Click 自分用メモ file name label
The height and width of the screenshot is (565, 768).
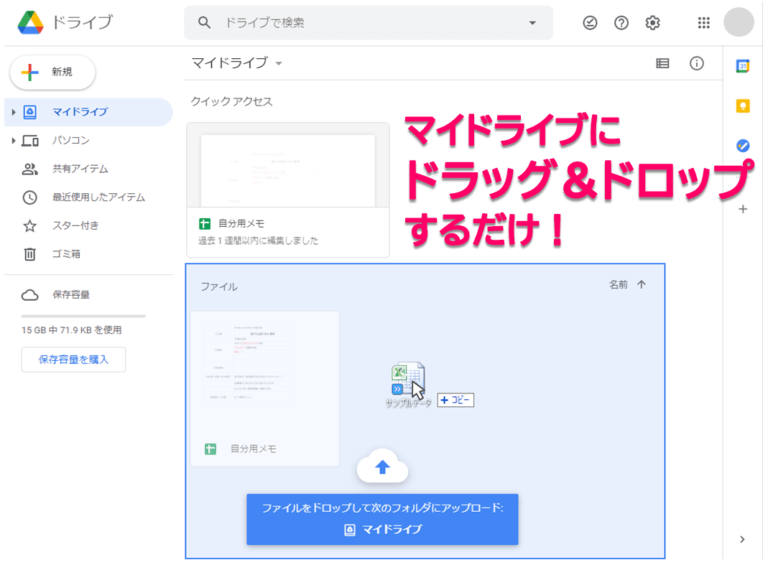(253, 449)
